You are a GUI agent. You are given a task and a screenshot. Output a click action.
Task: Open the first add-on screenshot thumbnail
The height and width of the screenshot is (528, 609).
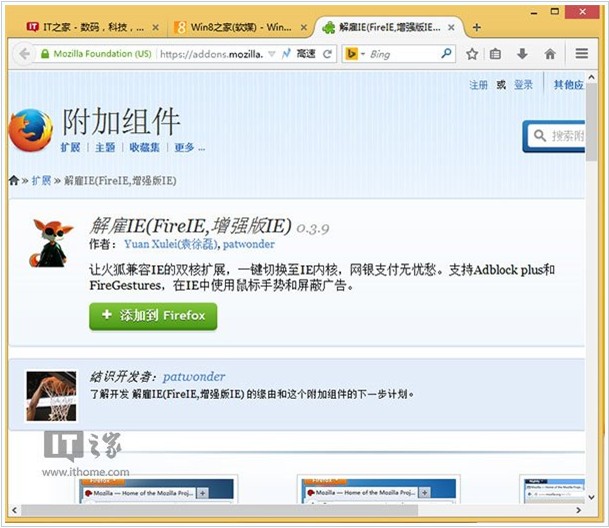pyautogui.click(x=157, y=491)
